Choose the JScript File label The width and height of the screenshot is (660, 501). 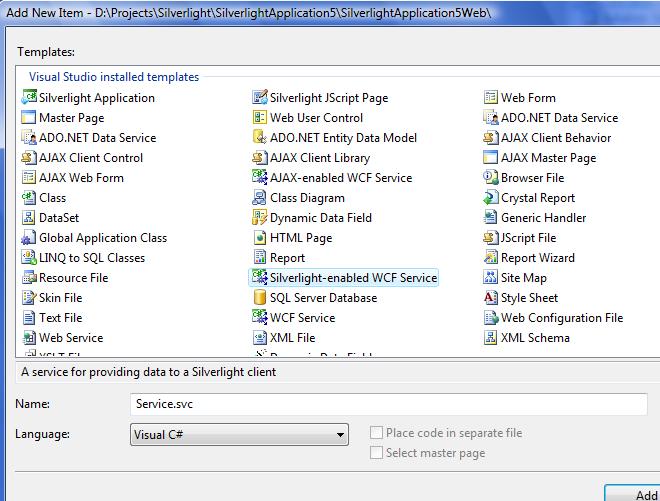click(x=529, y=238)
